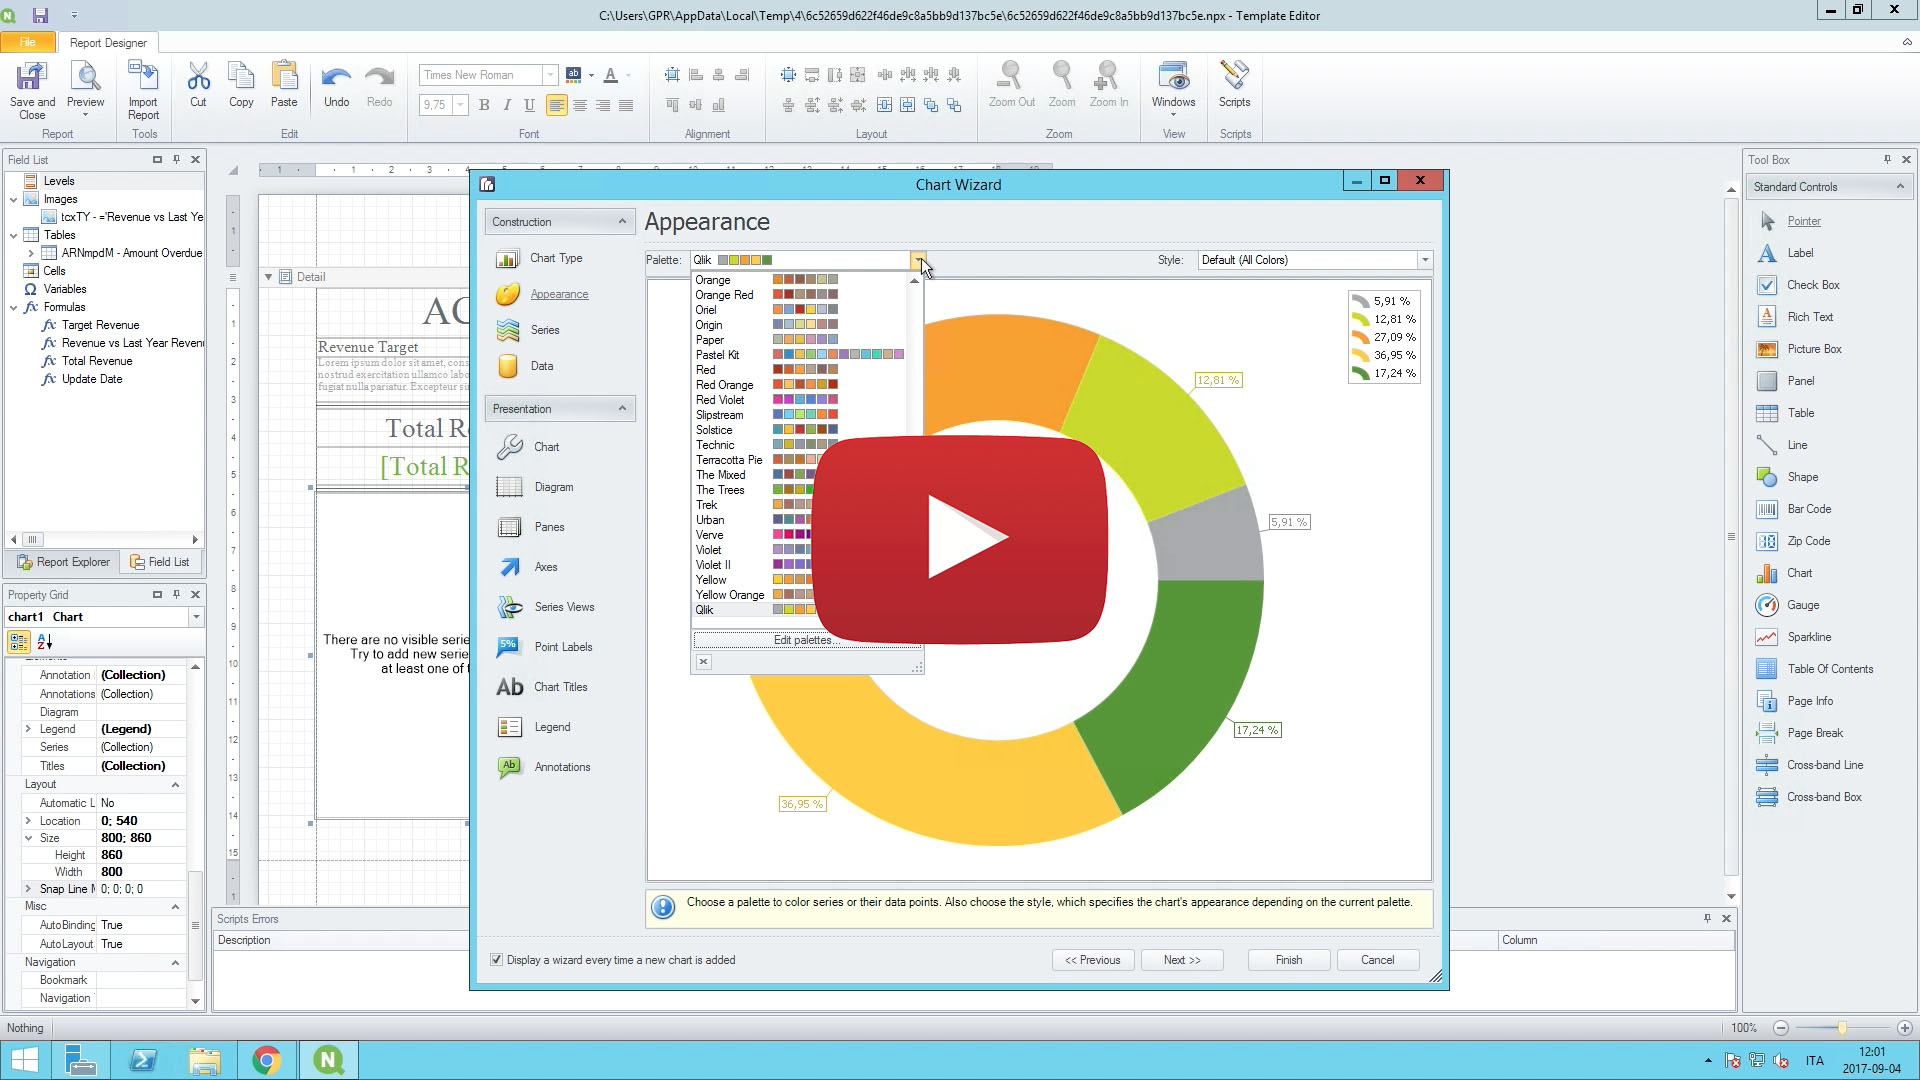
Task: Select the Rich Text control
Action: (1810, 317)
